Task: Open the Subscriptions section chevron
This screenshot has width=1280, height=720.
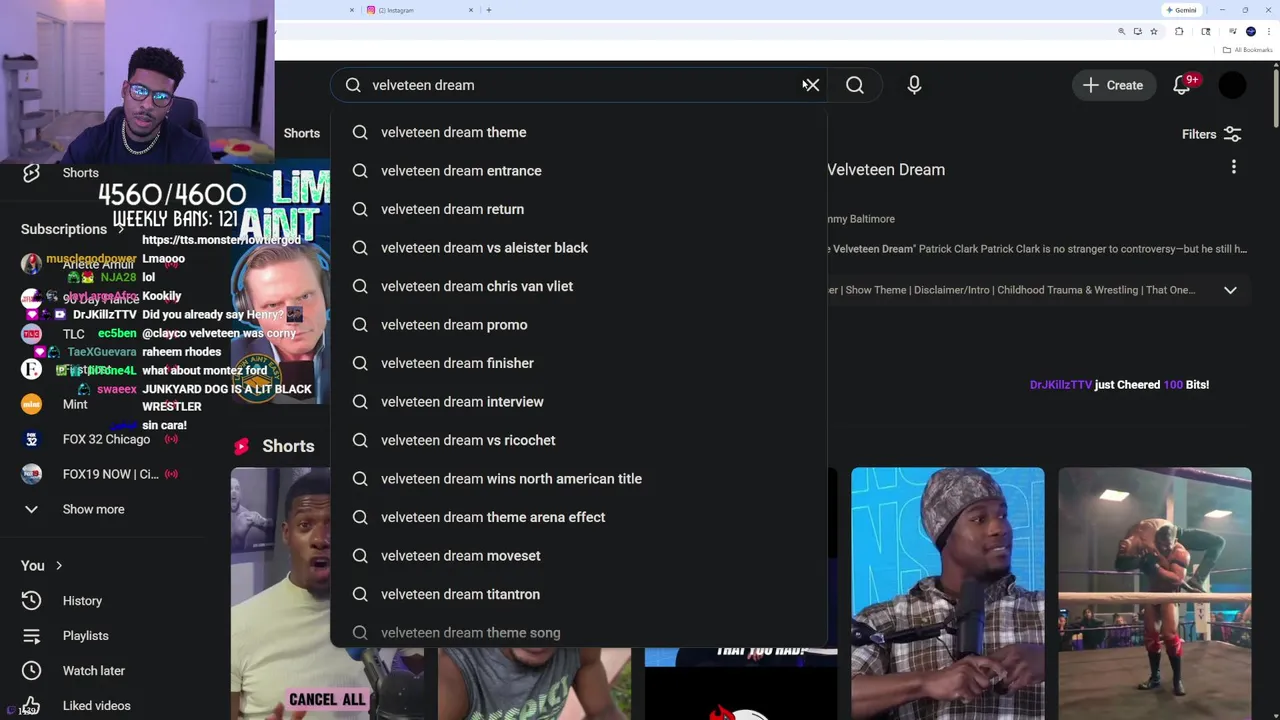Action: tap(120, 229)
